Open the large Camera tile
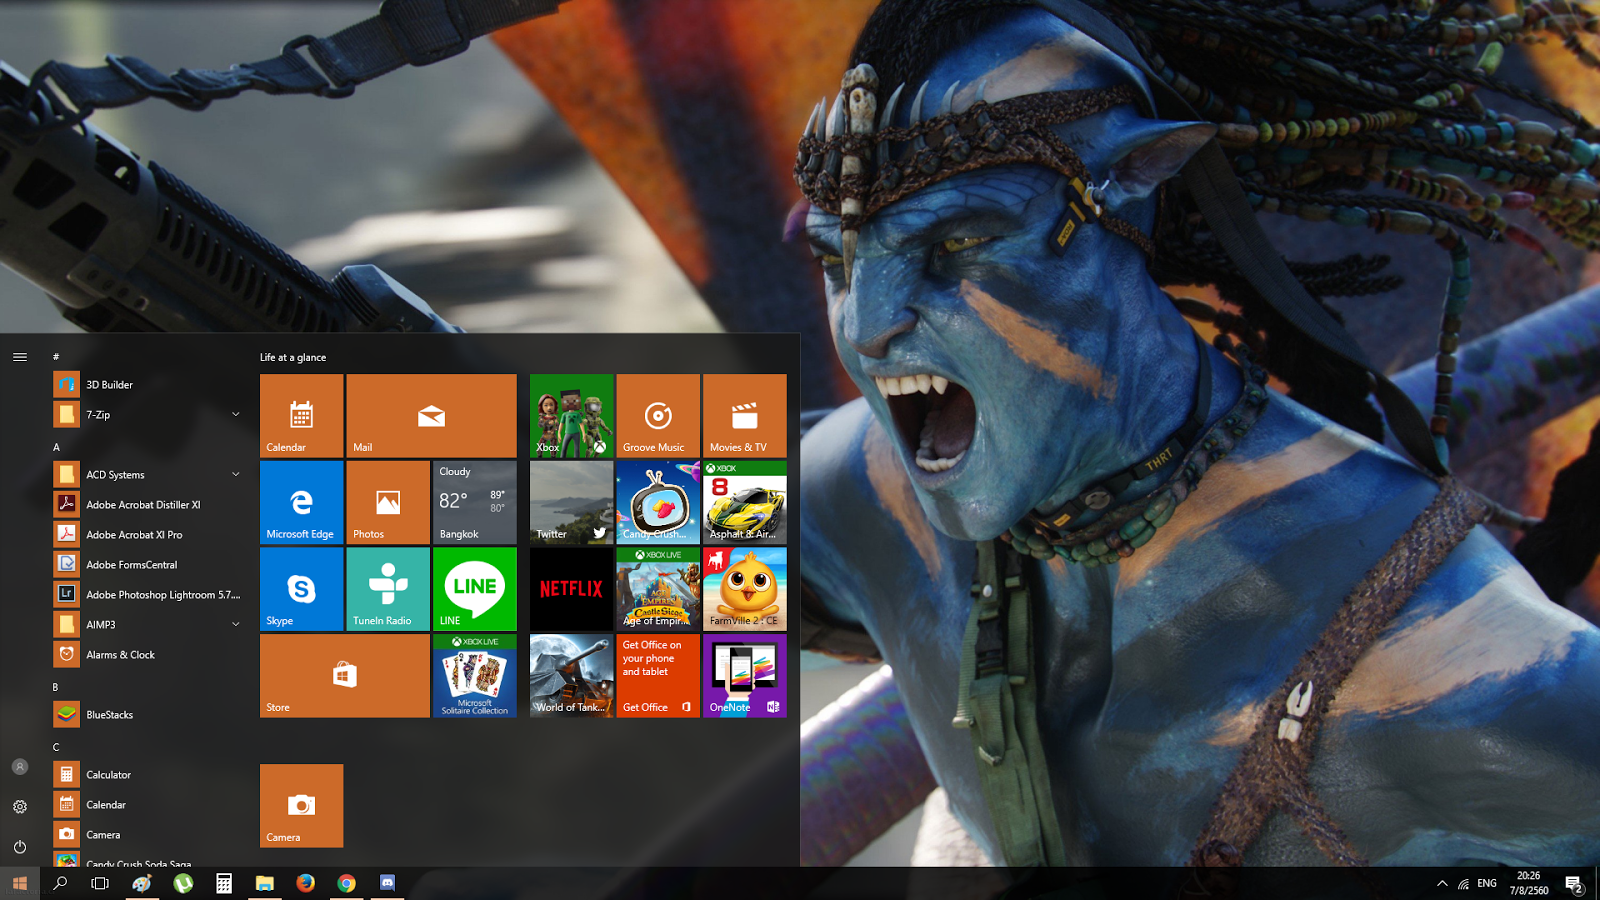The width and height of the screenshot is (1600, 900). 301,806
